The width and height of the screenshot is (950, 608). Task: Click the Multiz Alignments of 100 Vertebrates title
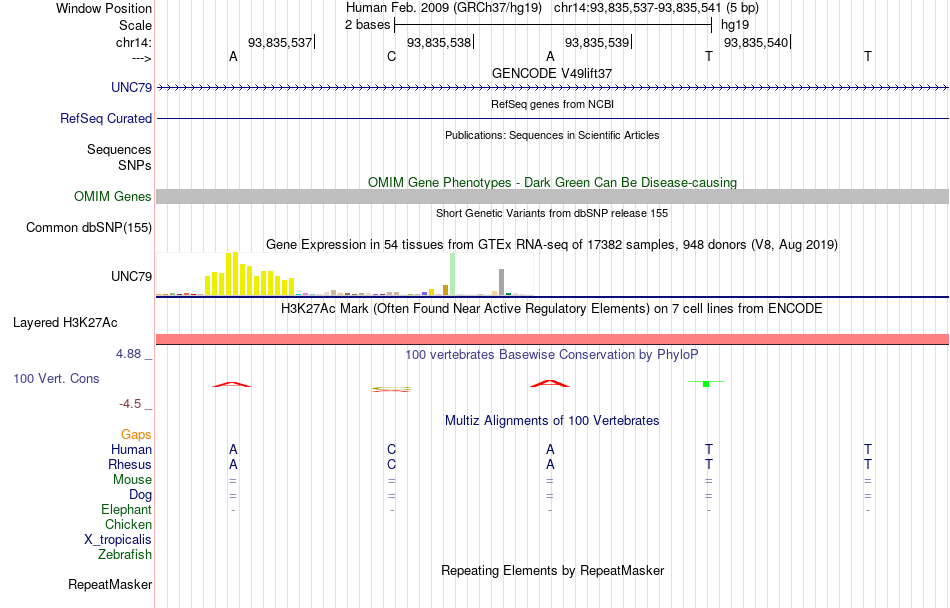click(552, 420)
